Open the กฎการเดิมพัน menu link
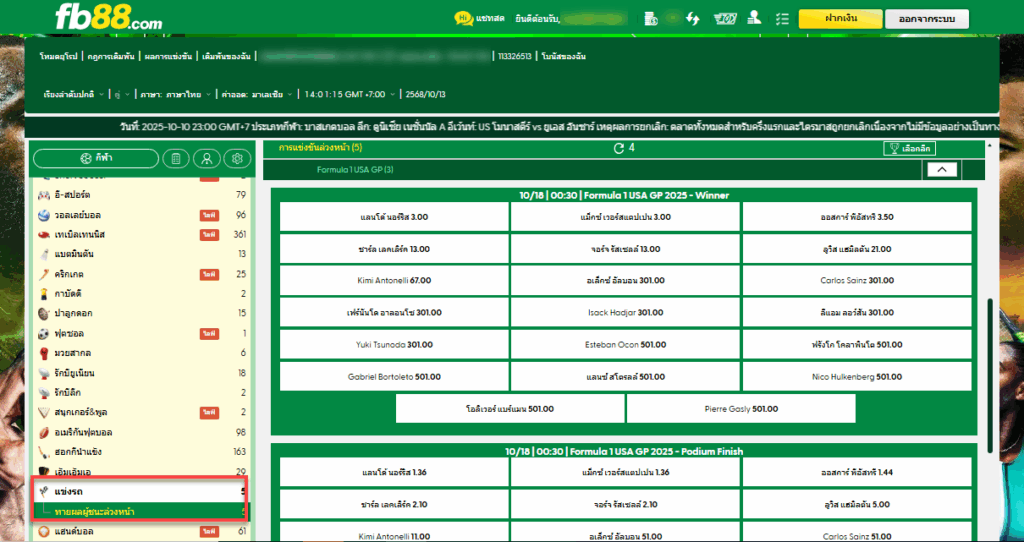 click(x=112, y=57)
